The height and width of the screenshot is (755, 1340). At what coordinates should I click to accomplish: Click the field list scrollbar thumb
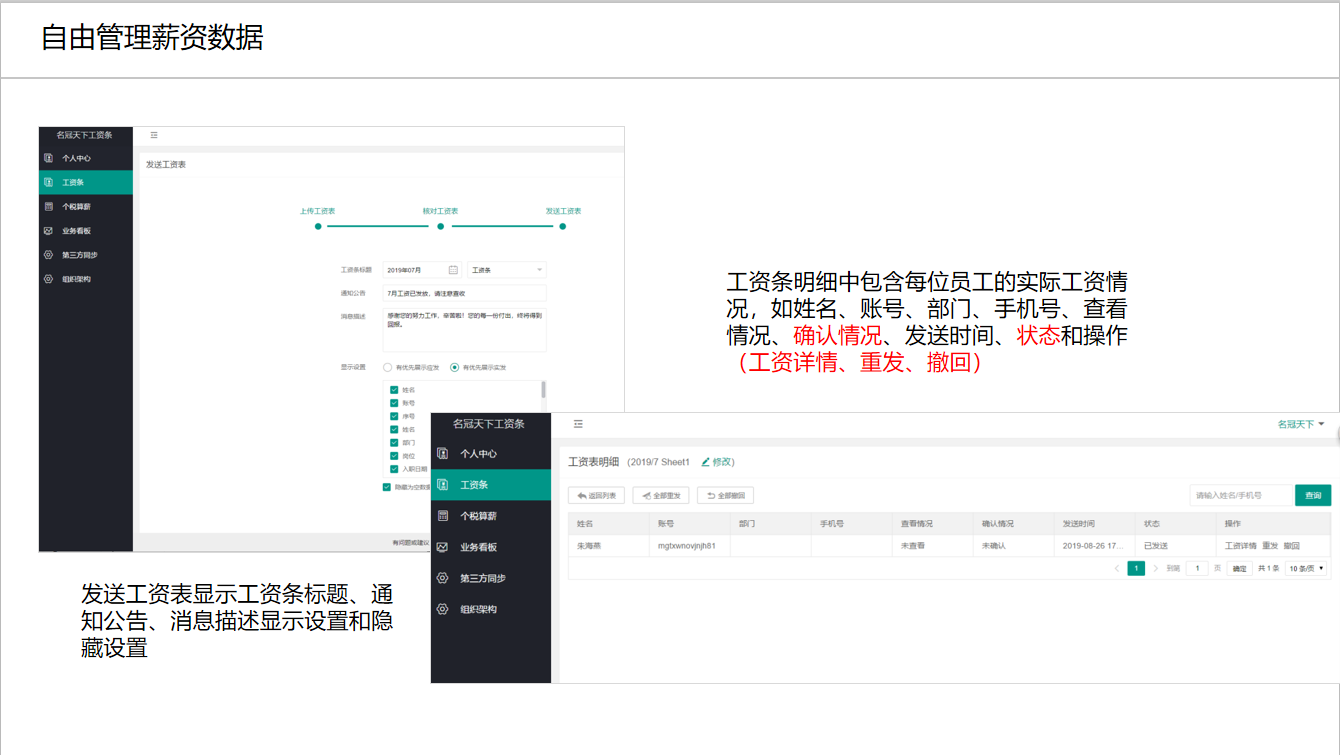(544, 390)
